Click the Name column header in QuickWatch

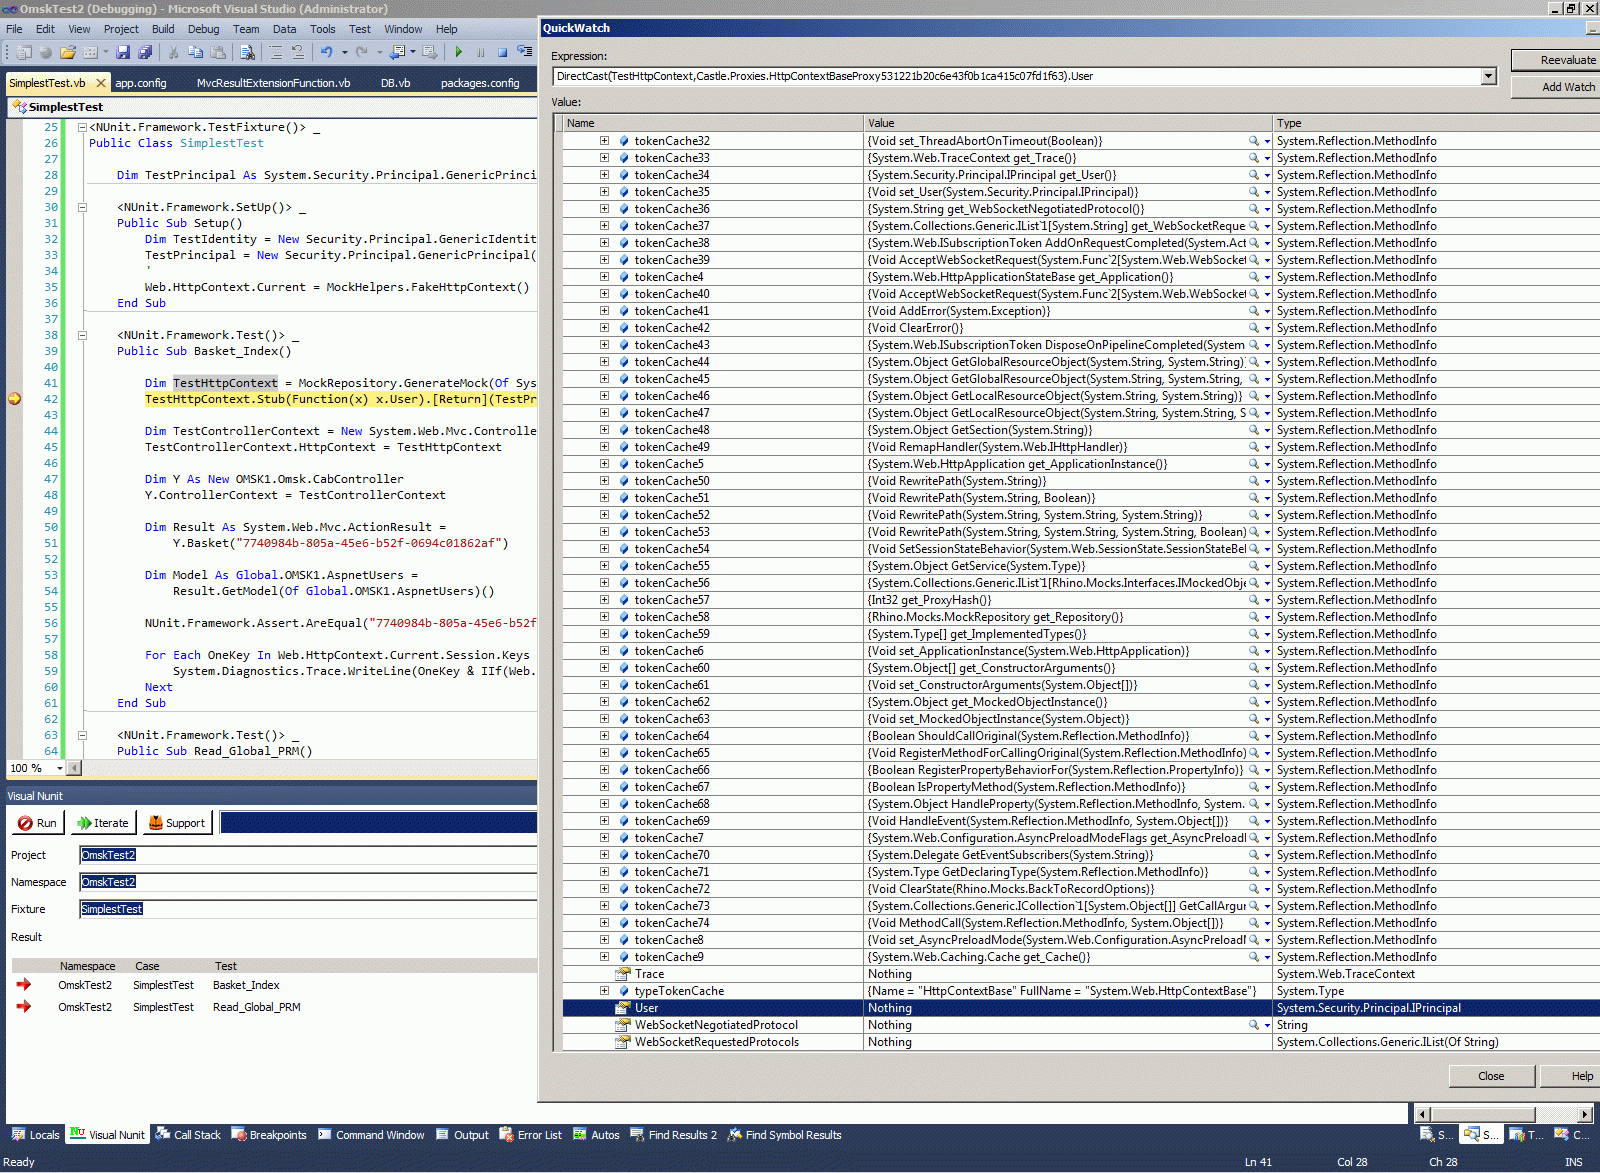(x=713, y=123)
